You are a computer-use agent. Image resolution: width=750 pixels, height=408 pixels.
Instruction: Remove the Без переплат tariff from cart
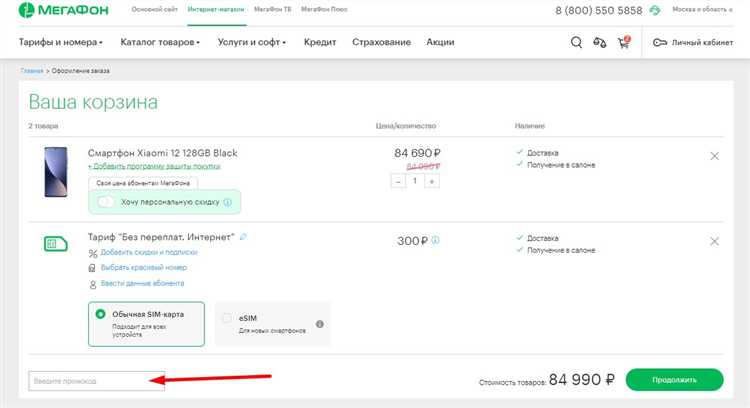tap(714, 242)
